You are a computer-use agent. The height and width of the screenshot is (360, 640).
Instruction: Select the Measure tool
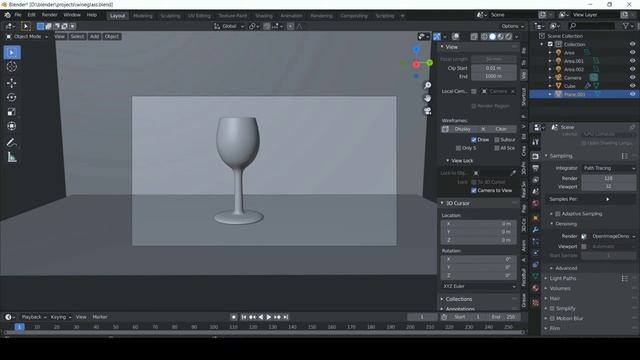(x=12, y=157)
